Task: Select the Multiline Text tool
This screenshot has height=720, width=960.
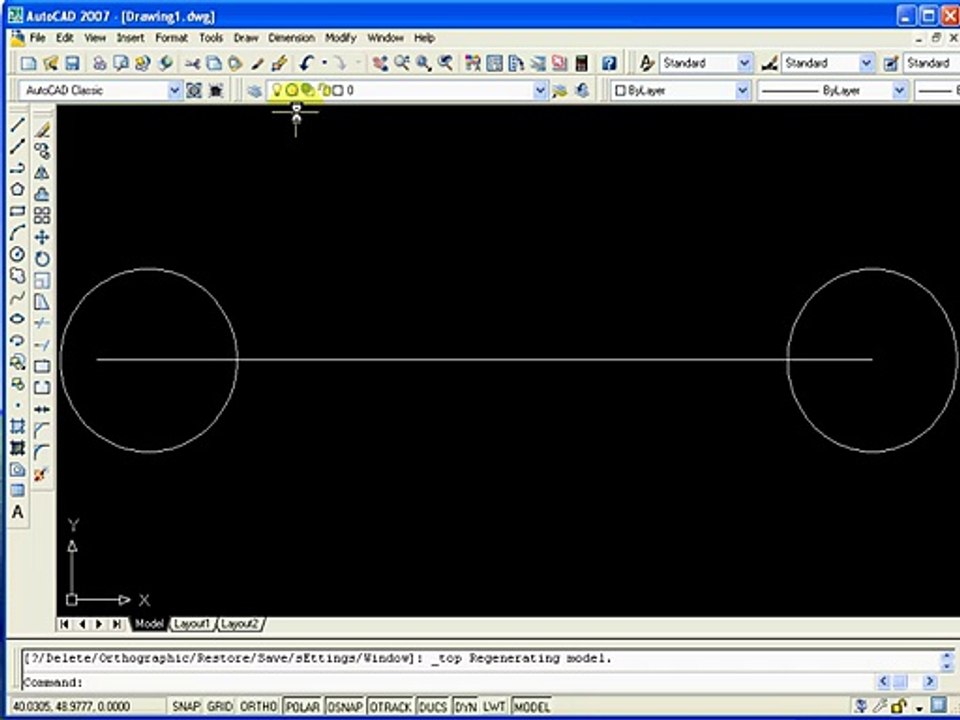Action: (18, 512)
